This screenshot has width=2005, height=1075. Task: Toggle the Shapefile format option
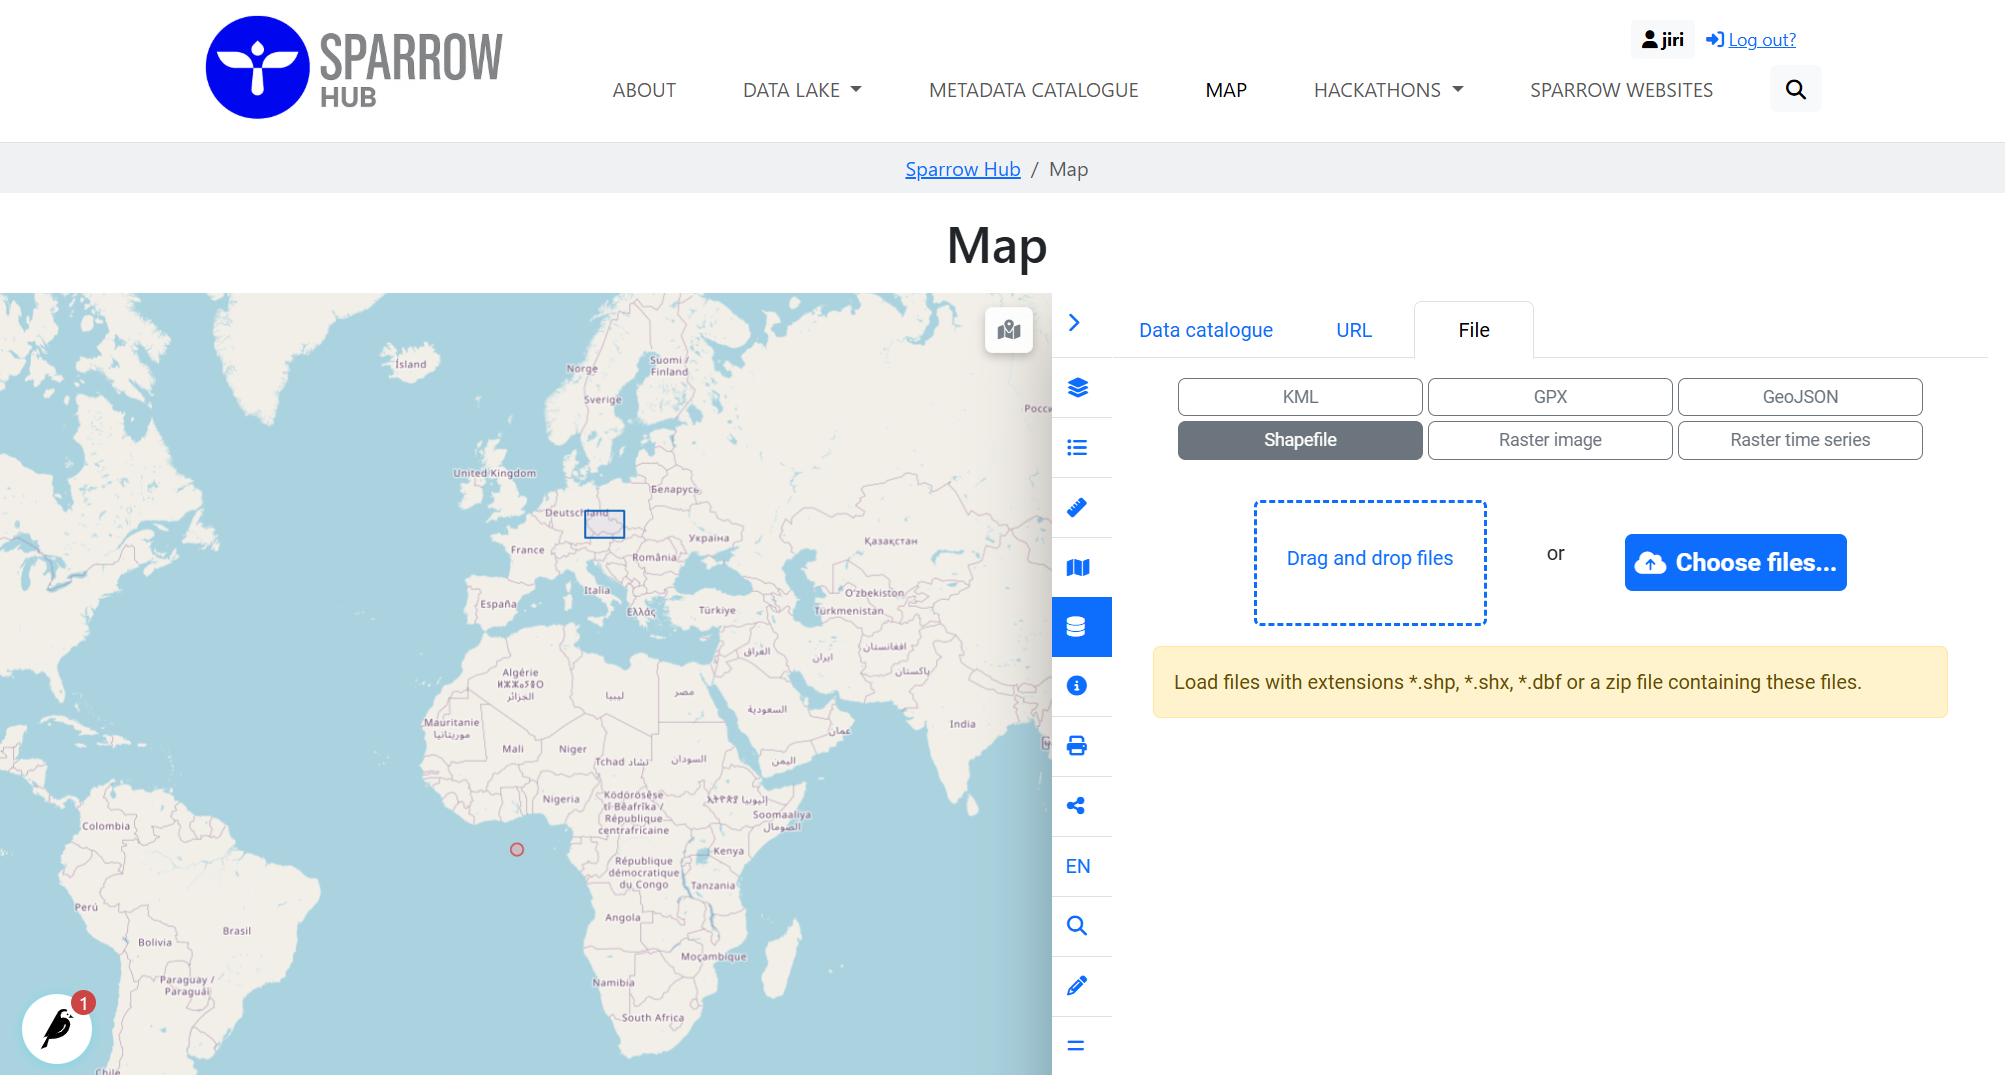click(x=1299, y=440)
